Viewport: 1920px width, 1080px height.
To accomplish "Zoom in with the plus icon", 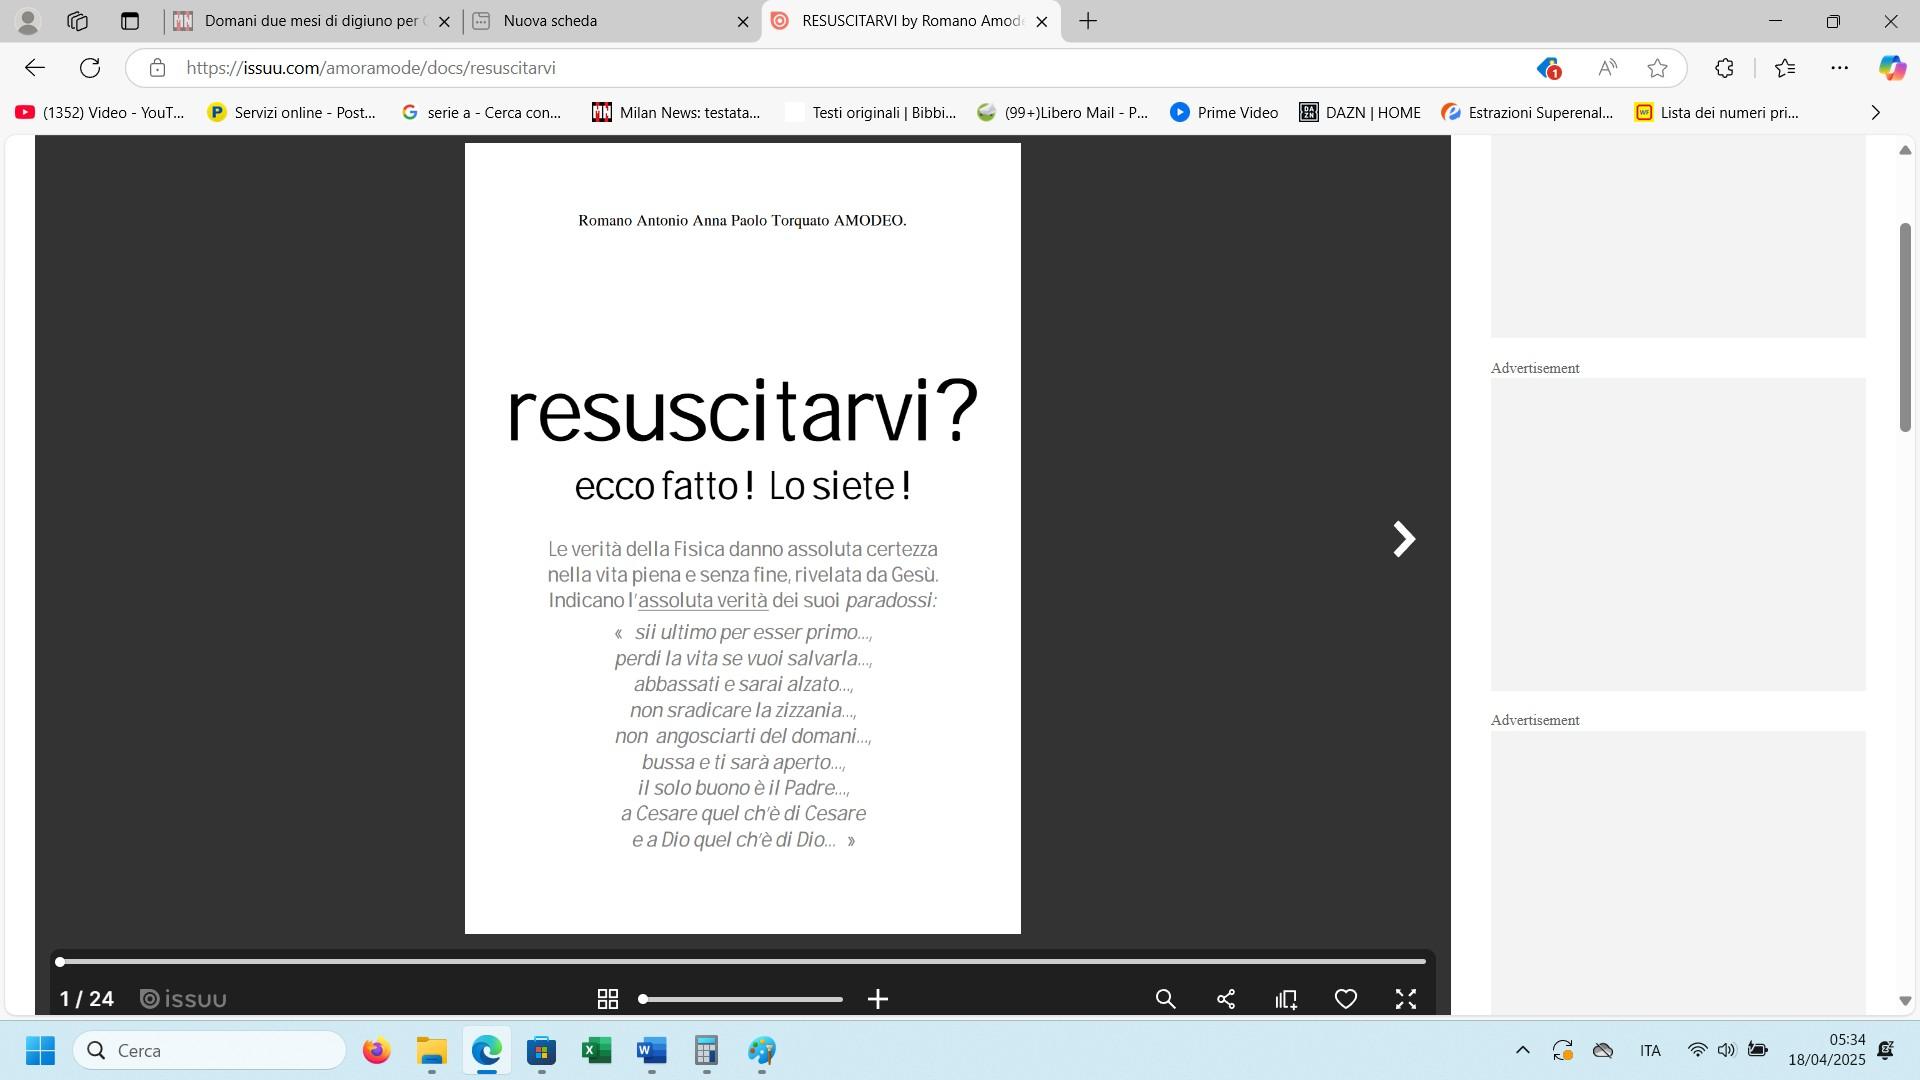I will [x=878, y=999].
